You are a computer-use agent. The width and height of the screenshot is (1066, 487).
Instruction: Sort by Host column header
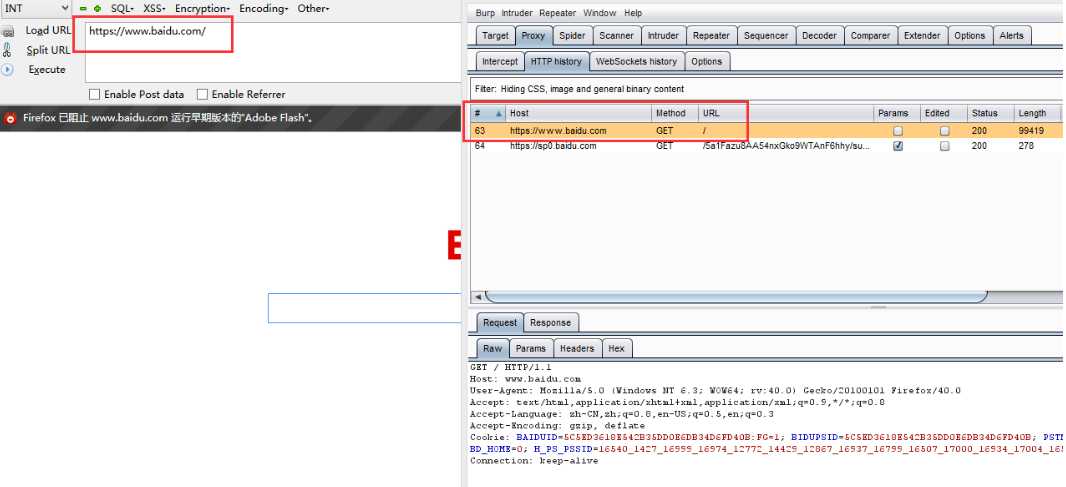pos(578,114)
